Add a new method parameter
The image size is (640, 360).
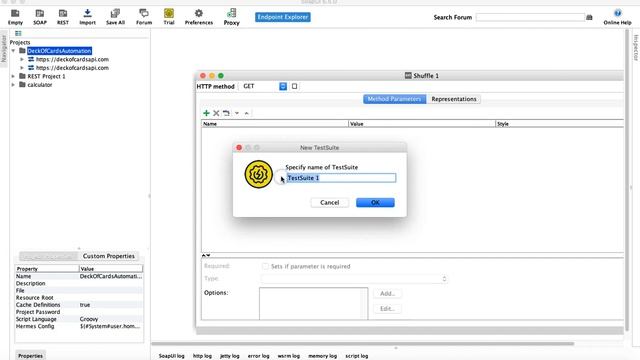[x=206, y=113]
